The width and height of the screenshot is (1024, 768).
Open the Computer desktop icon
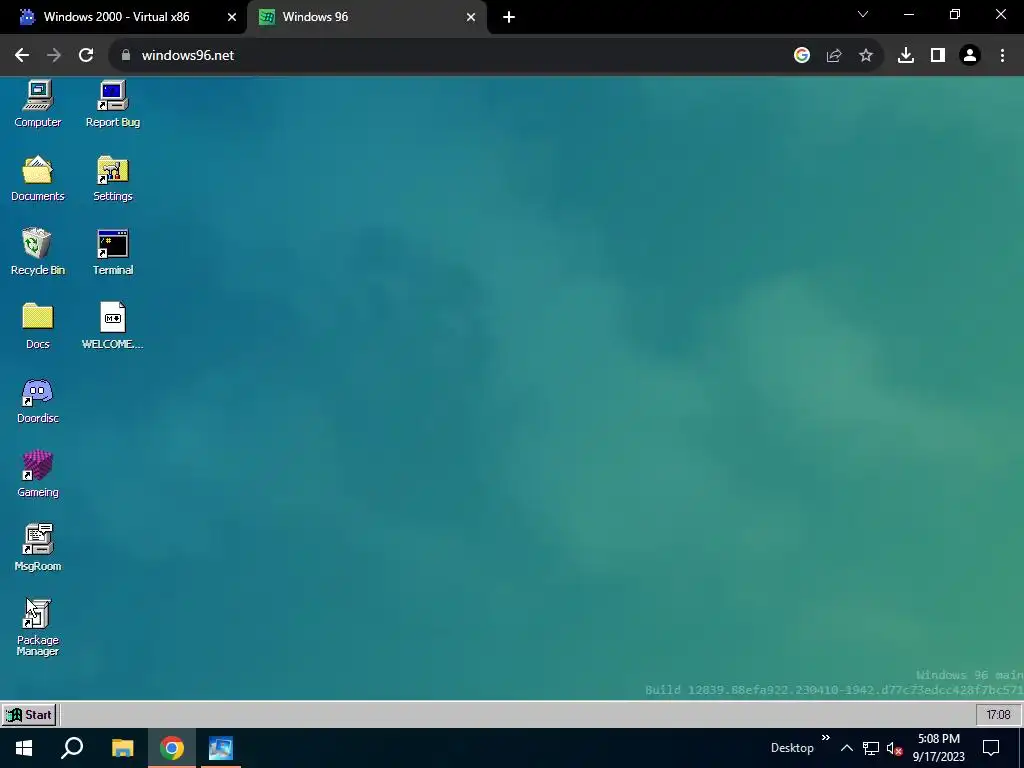38,104
